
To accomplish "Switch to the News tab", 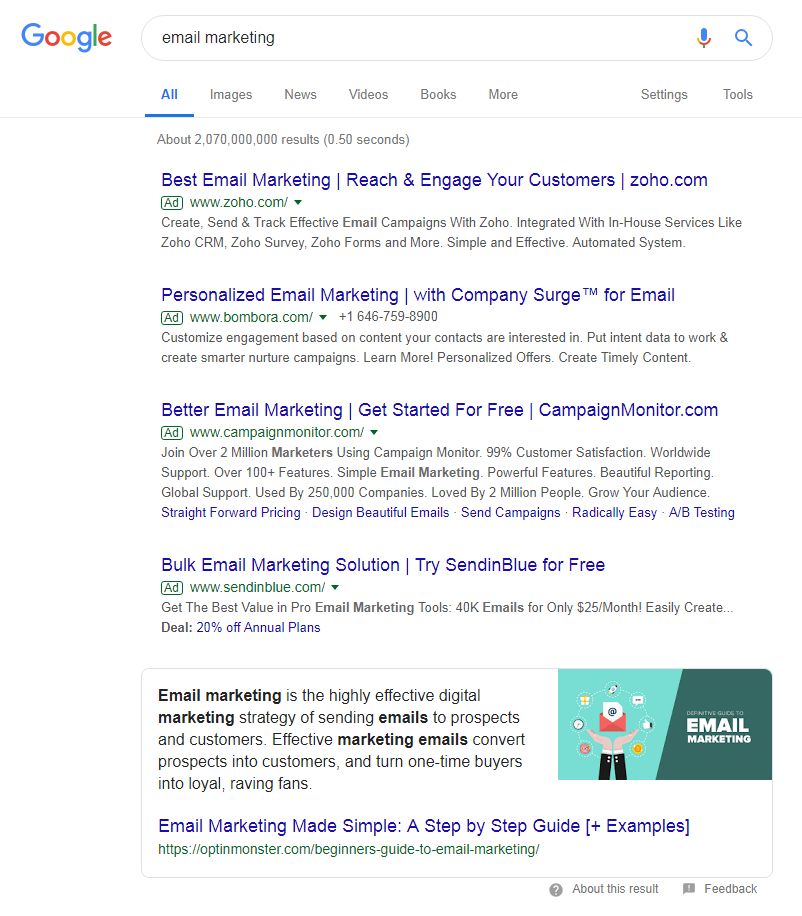I will [x=300, y=95].
